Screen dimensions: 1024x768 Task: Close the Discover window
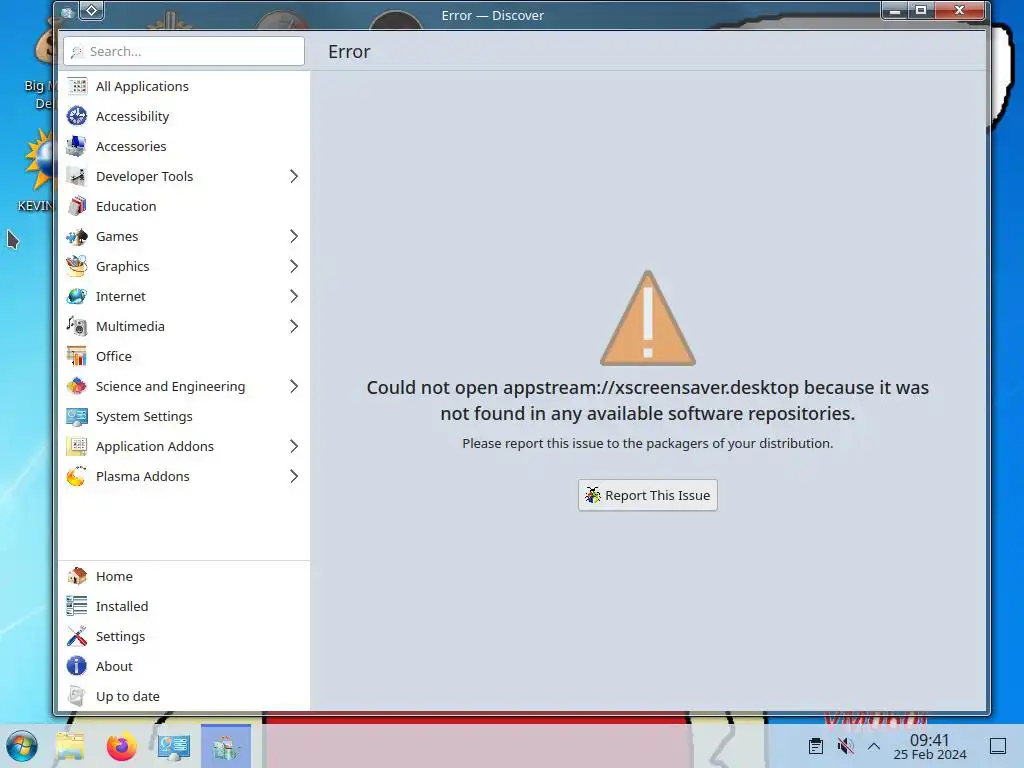[x=959, y=10]
